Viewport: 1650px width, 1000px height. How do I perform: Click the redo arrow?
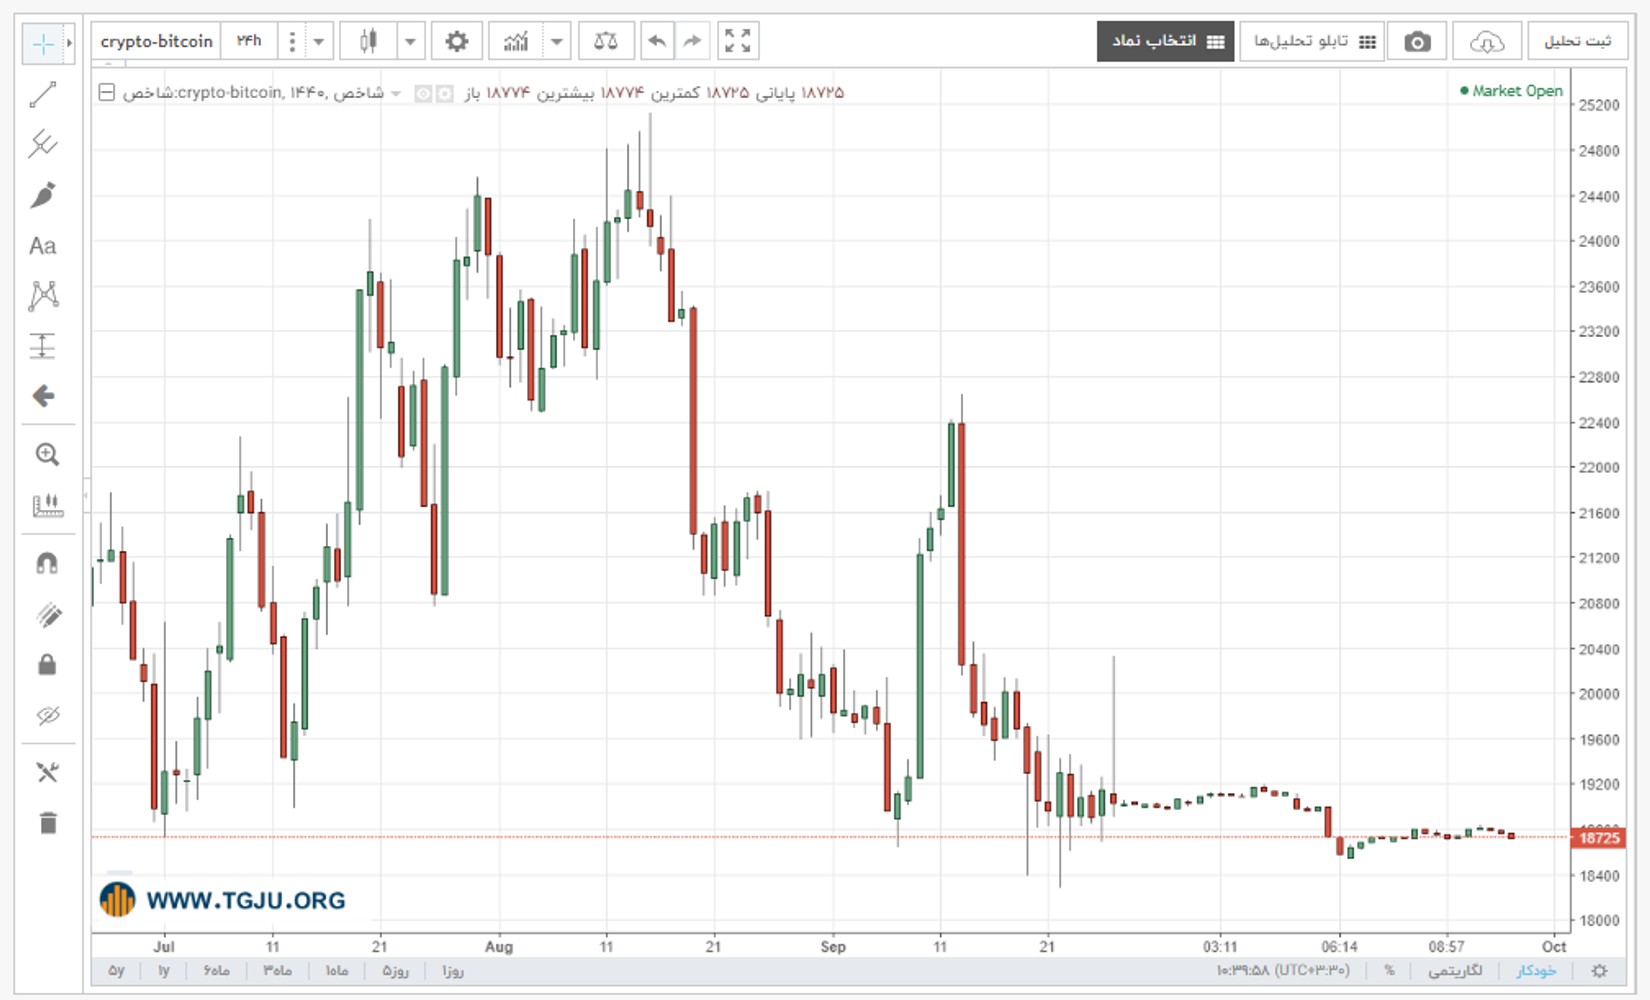692,42
